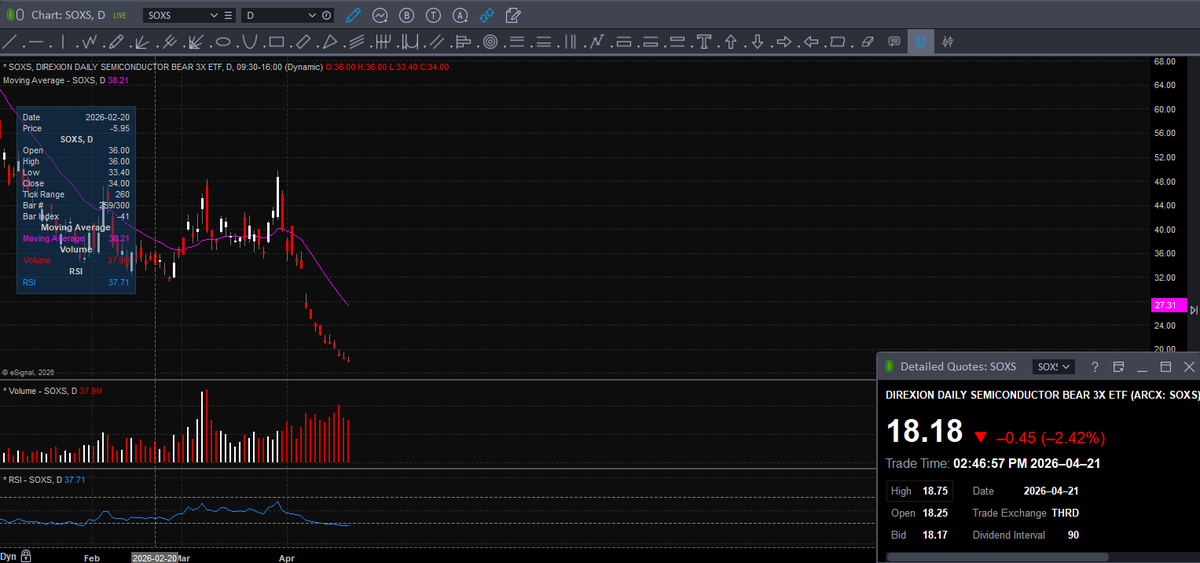Toggle the Dyn lock at chart bottom

click(27, 556)
